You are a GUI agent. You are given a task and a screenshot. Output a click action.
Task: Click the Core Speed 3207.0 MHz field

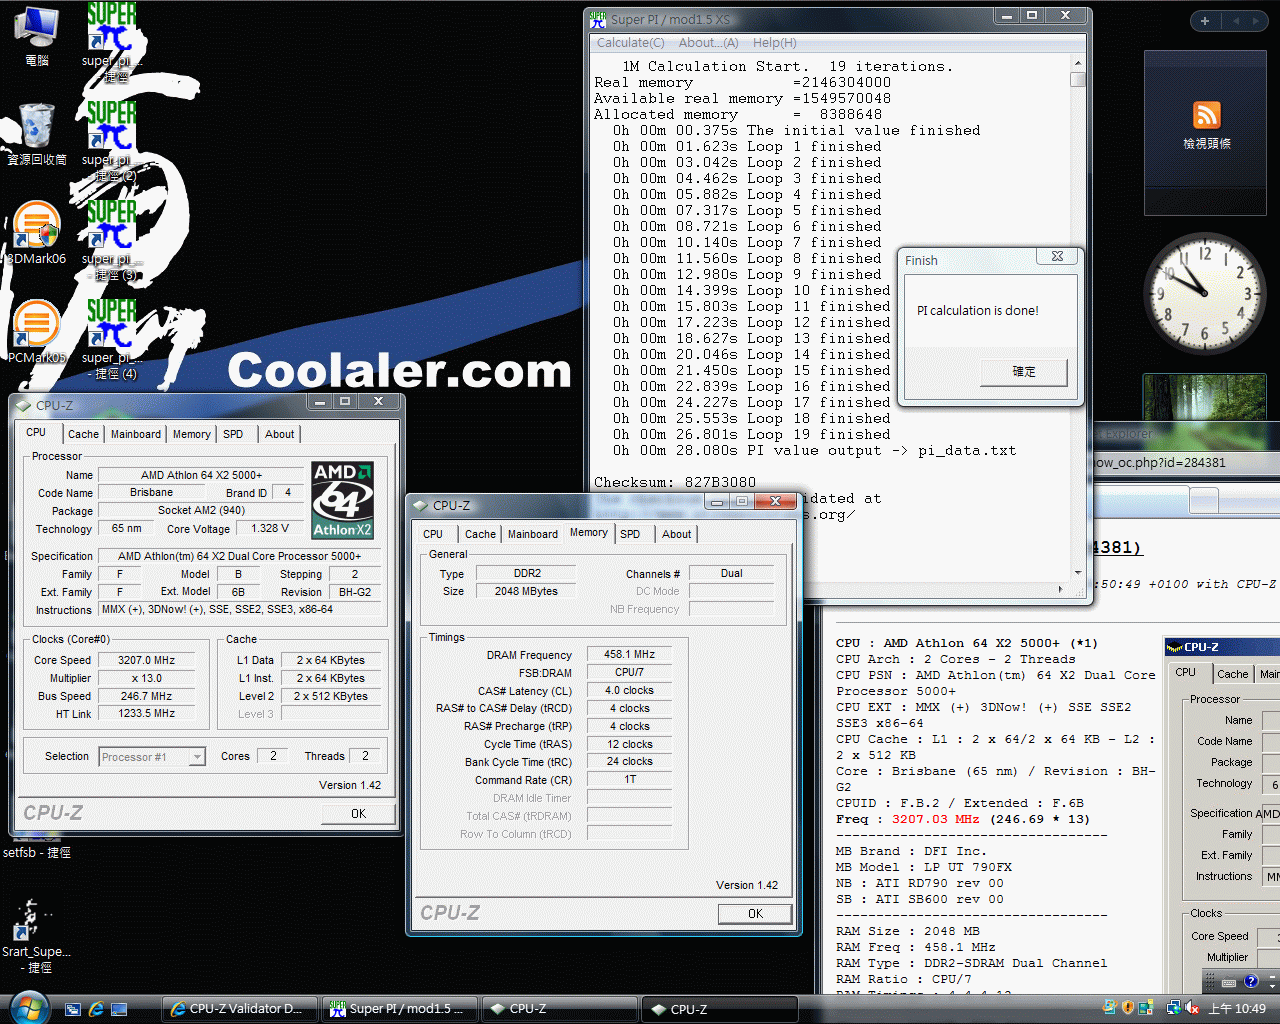point(148,661)
